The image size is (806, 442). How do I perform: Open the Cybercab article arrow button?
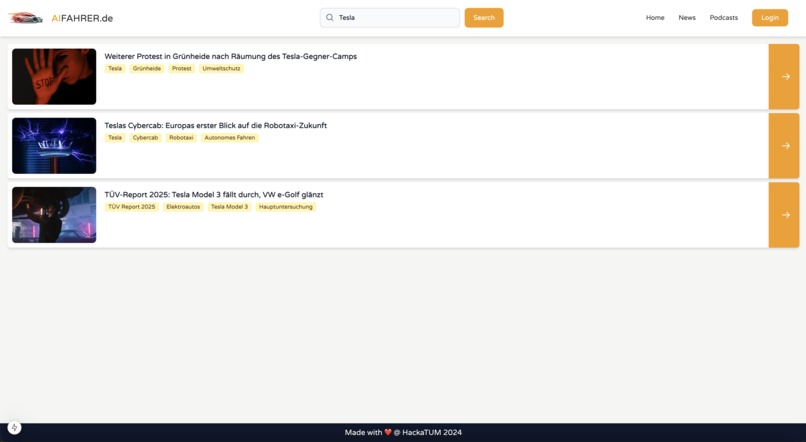coord(784,146)
